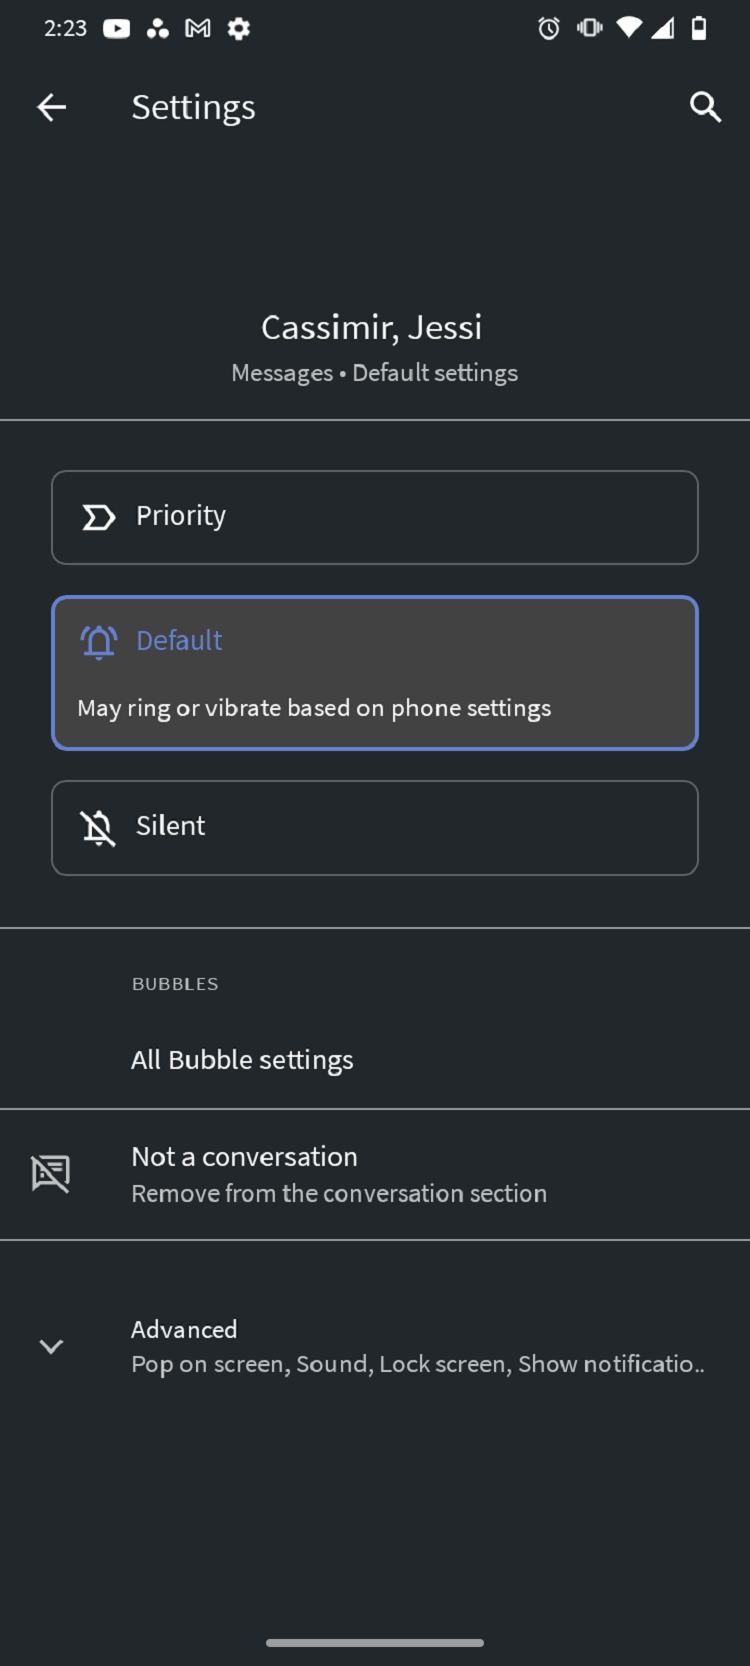Screen dimensions: 750x1666
Task: Tap the YouTube icon in status bar
Action: 116,29
